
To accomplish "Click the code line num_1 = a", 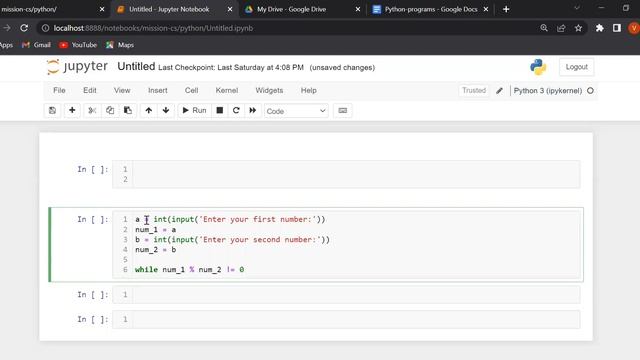I will [156, 230].
